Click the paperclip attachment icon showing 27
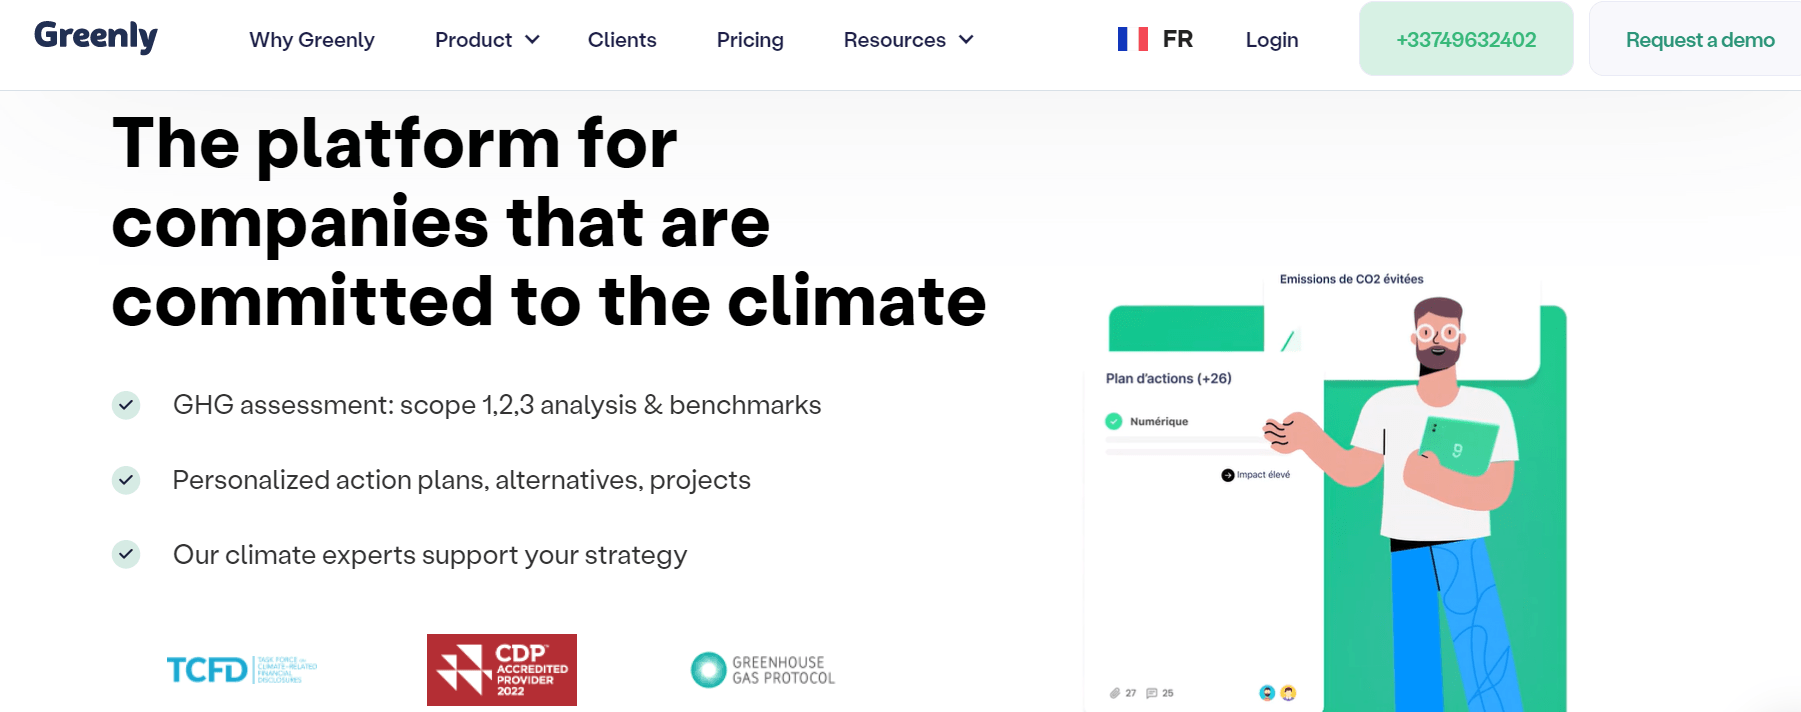 click(1115, 691)
